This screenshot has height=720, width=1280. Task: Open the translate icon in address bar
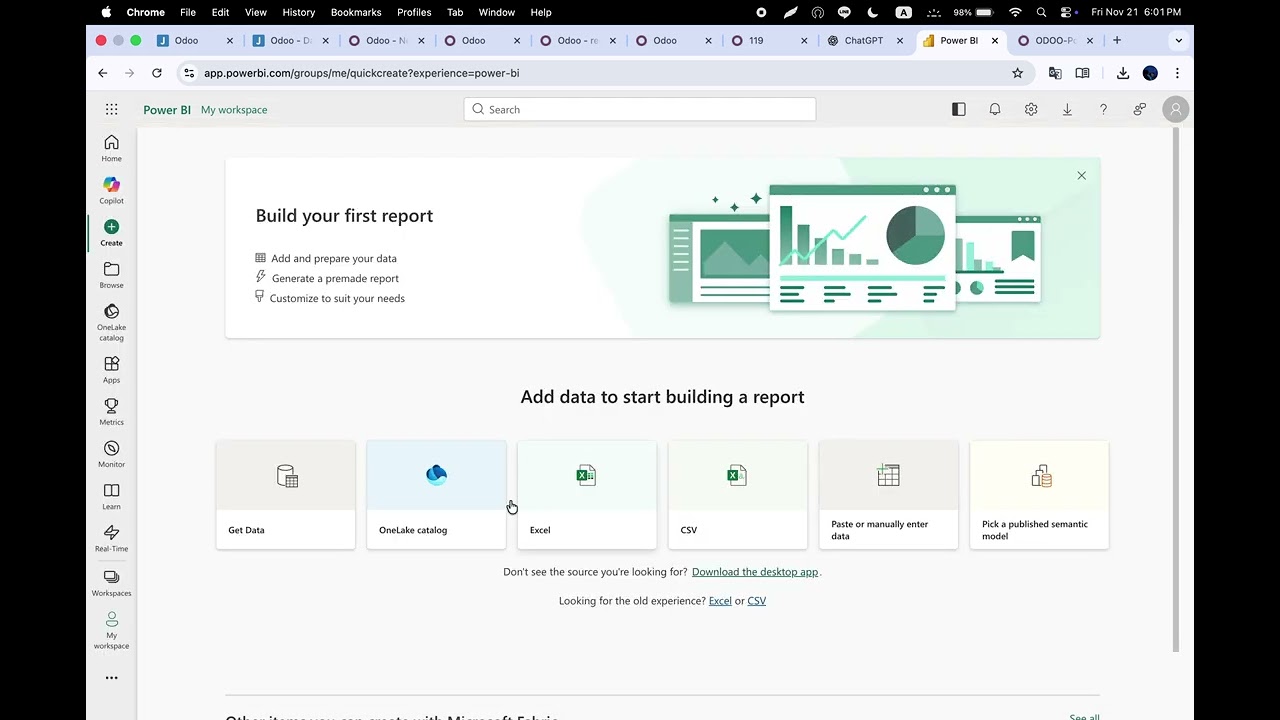pos(1055,73)
